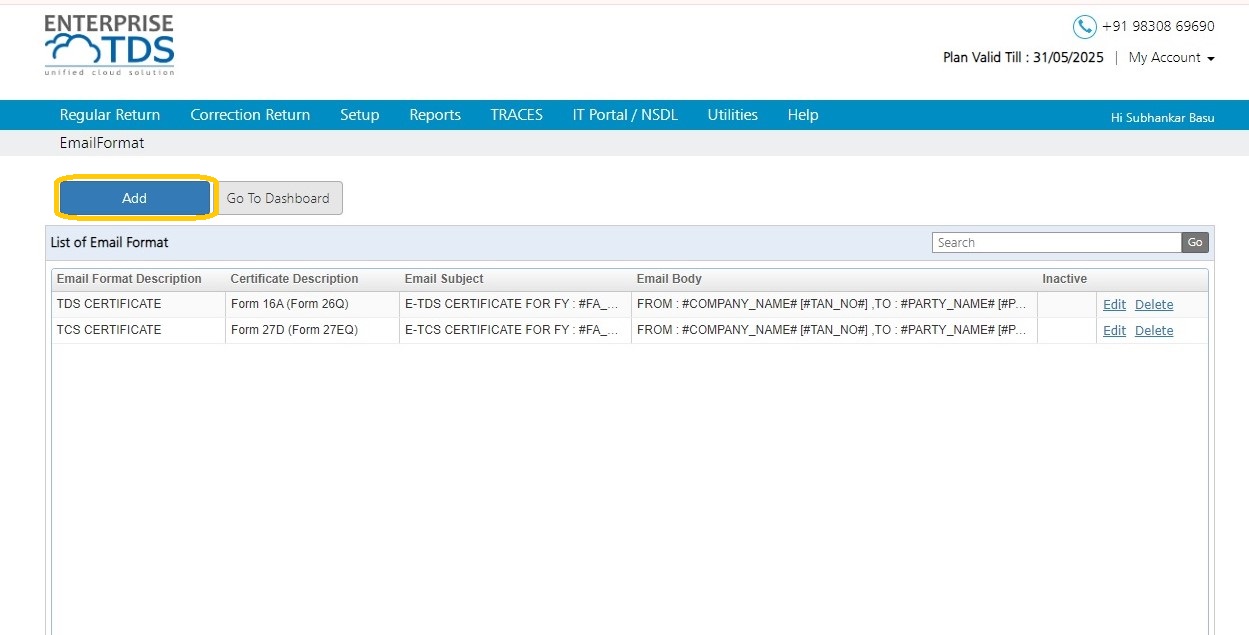Open the Utilities menu
This screenshot has width=1249, height=635.
[733, 115]
